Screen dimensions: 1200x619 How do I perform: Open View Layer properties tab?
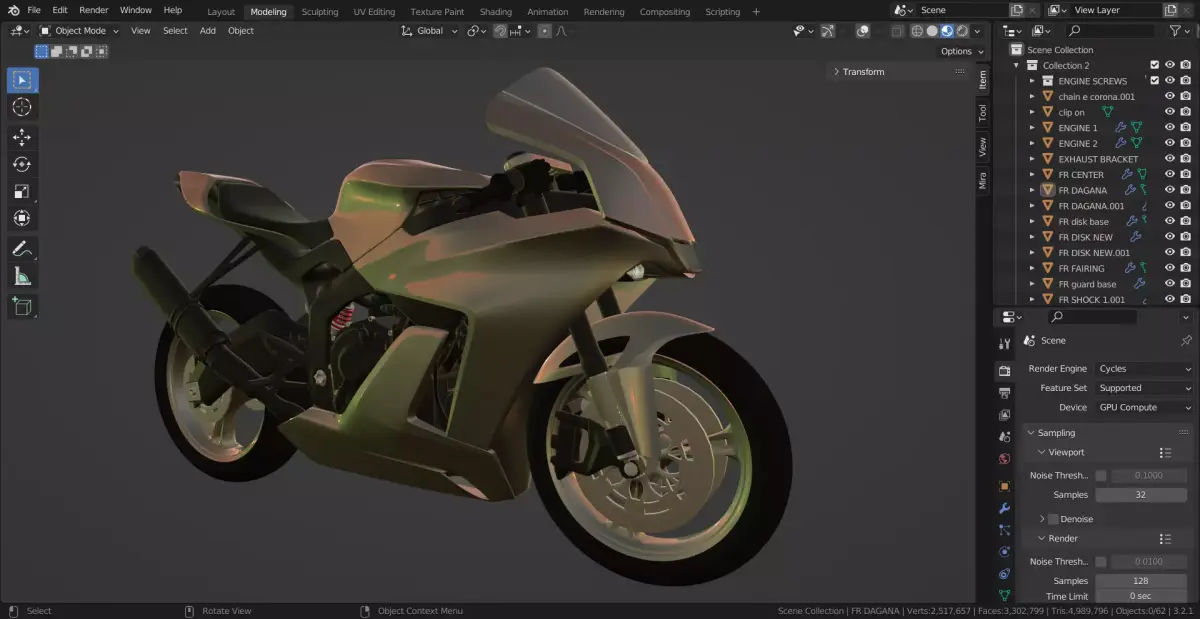click(1004, 415)
